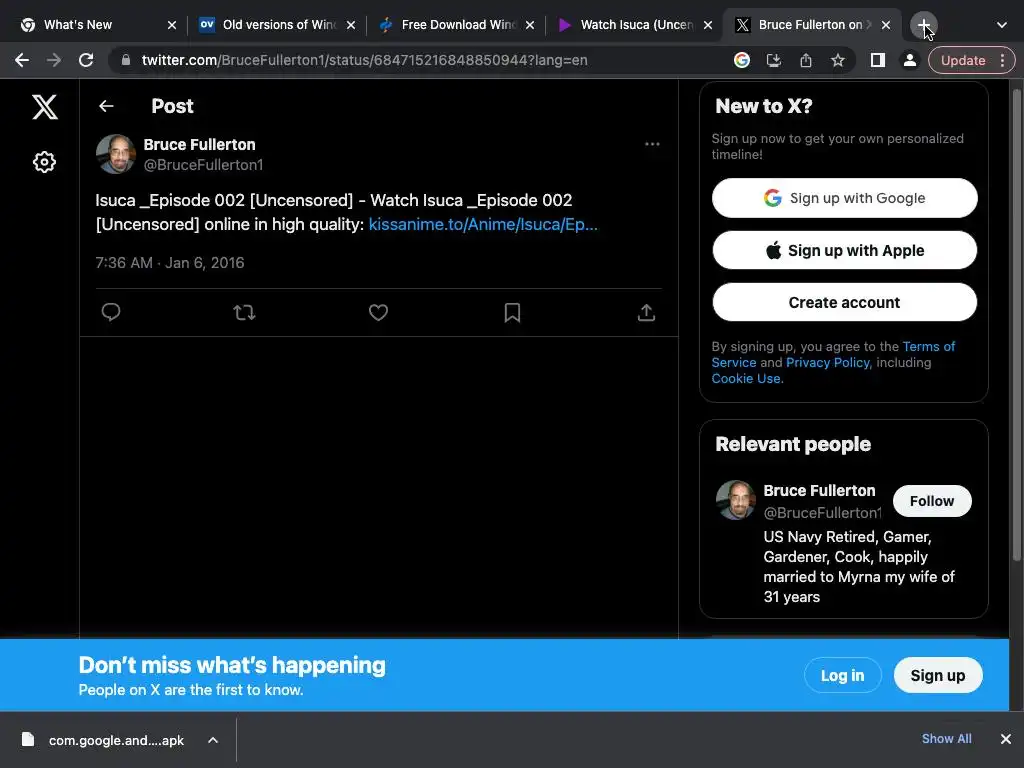Screen dimensions: 1024x768
Task: Click the reply icon under the post
Action: (111, 312)
